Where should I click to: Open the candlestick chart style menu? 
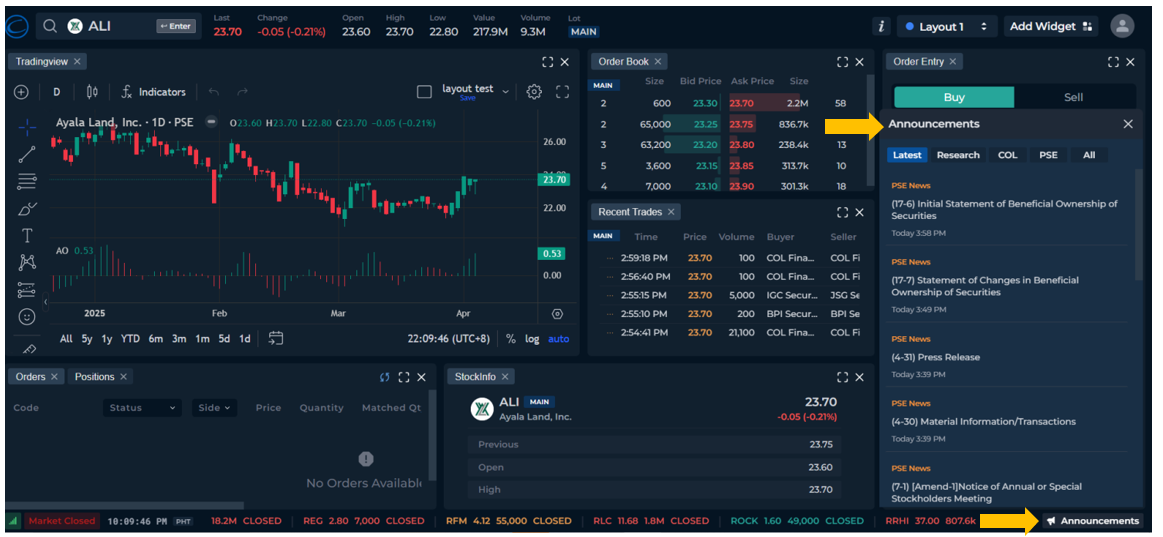[92, 92]
